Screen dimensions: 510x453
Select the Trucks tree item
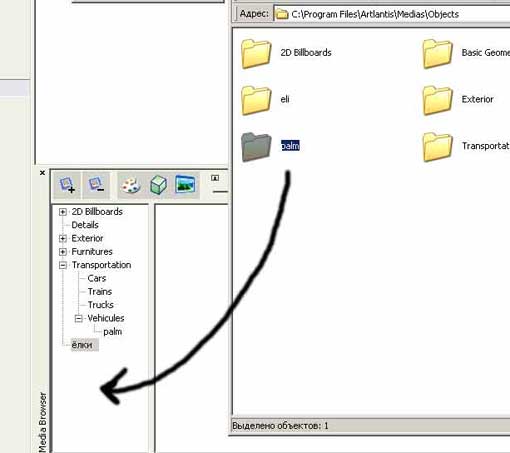pos(100,305)
